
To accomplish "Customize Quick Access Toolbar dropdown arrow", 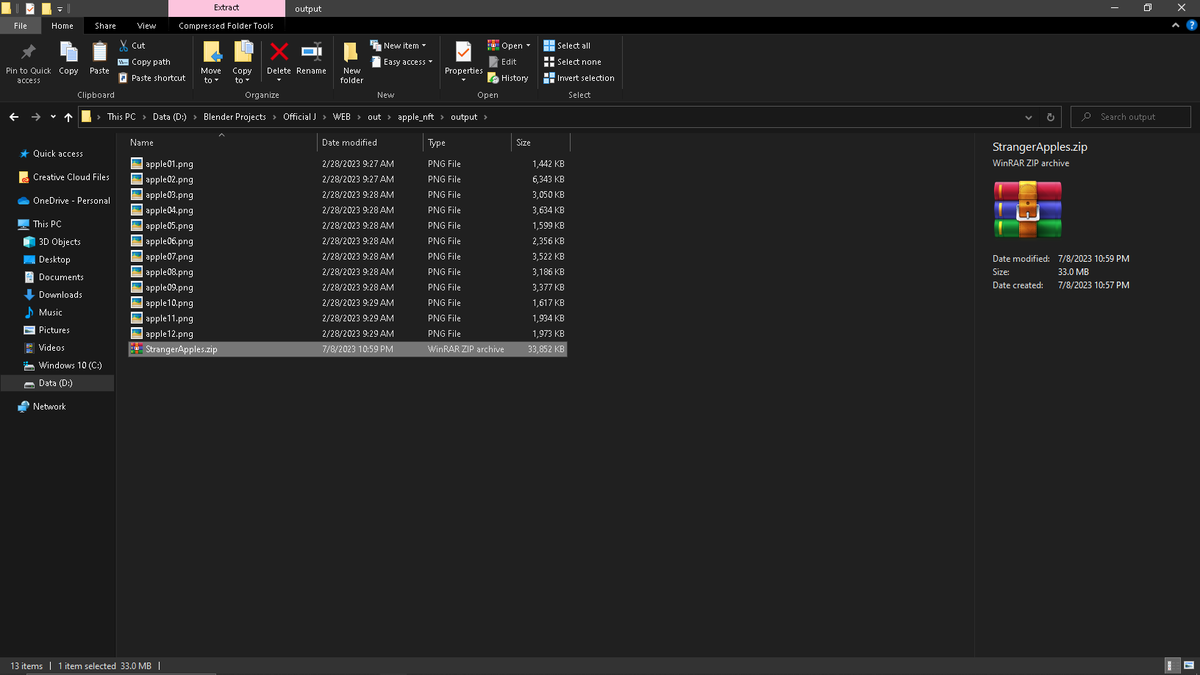I will 59,9.
